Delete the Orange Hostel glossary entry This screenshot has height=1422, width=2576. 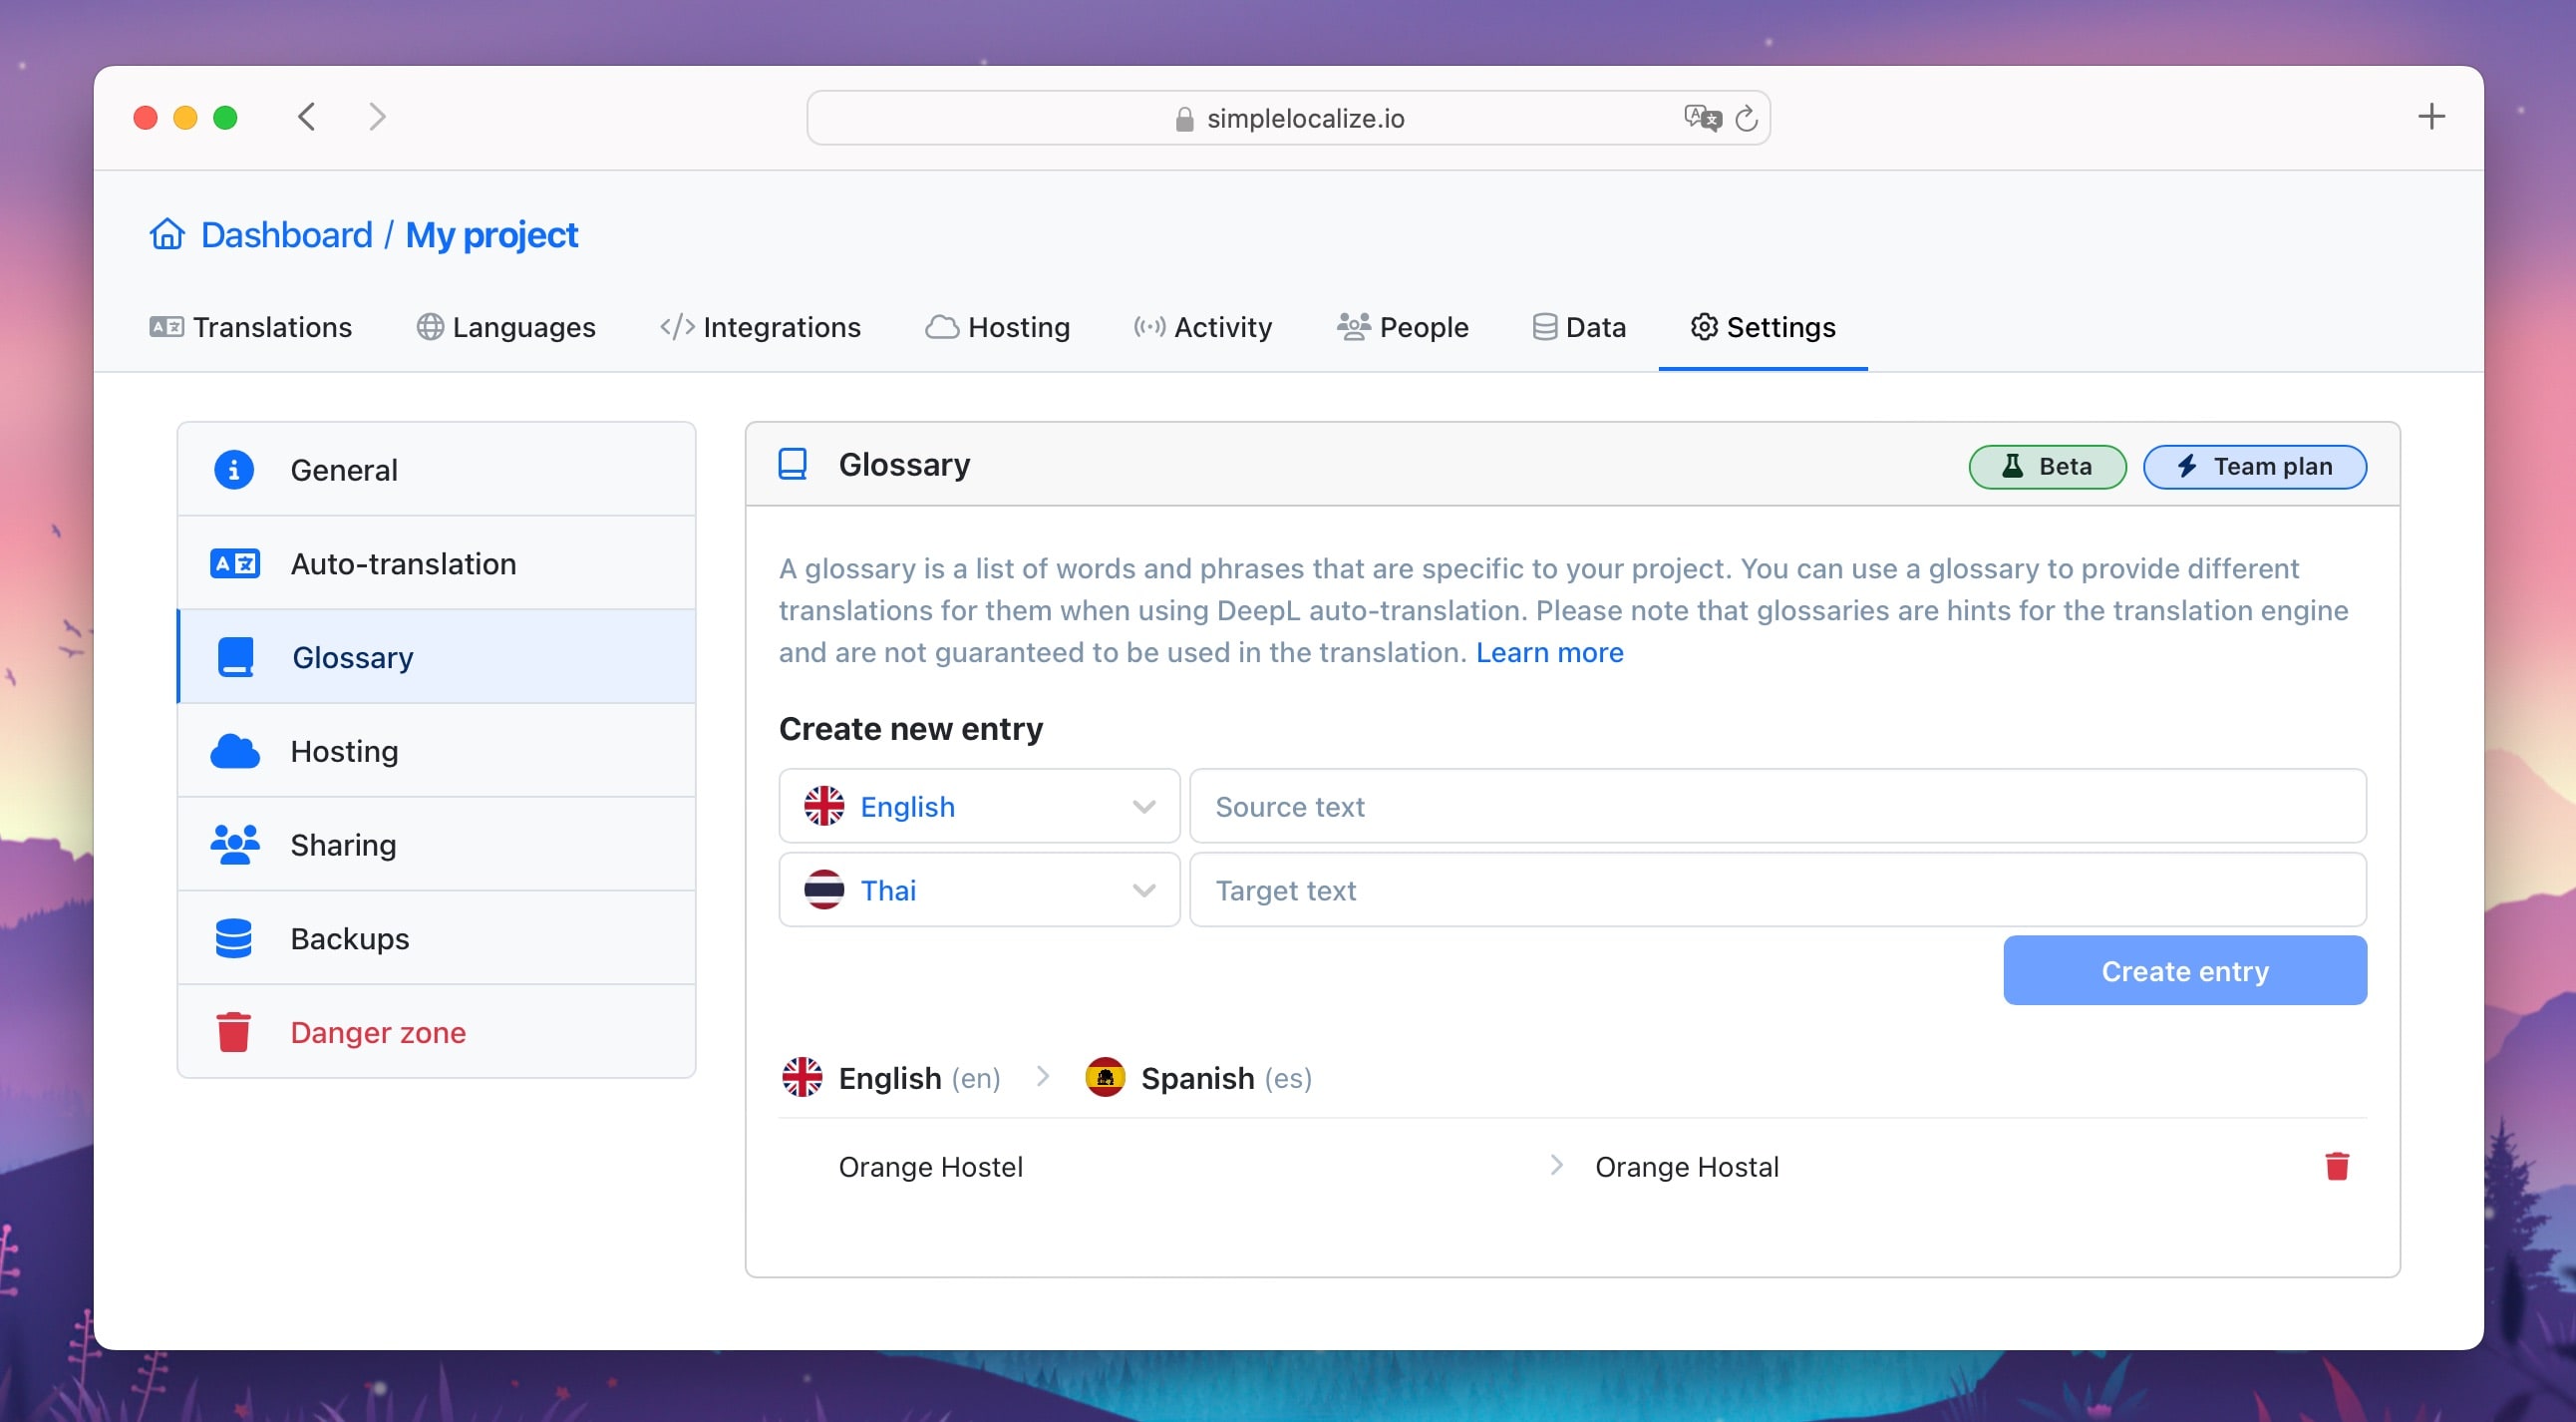point(2336,1166)
